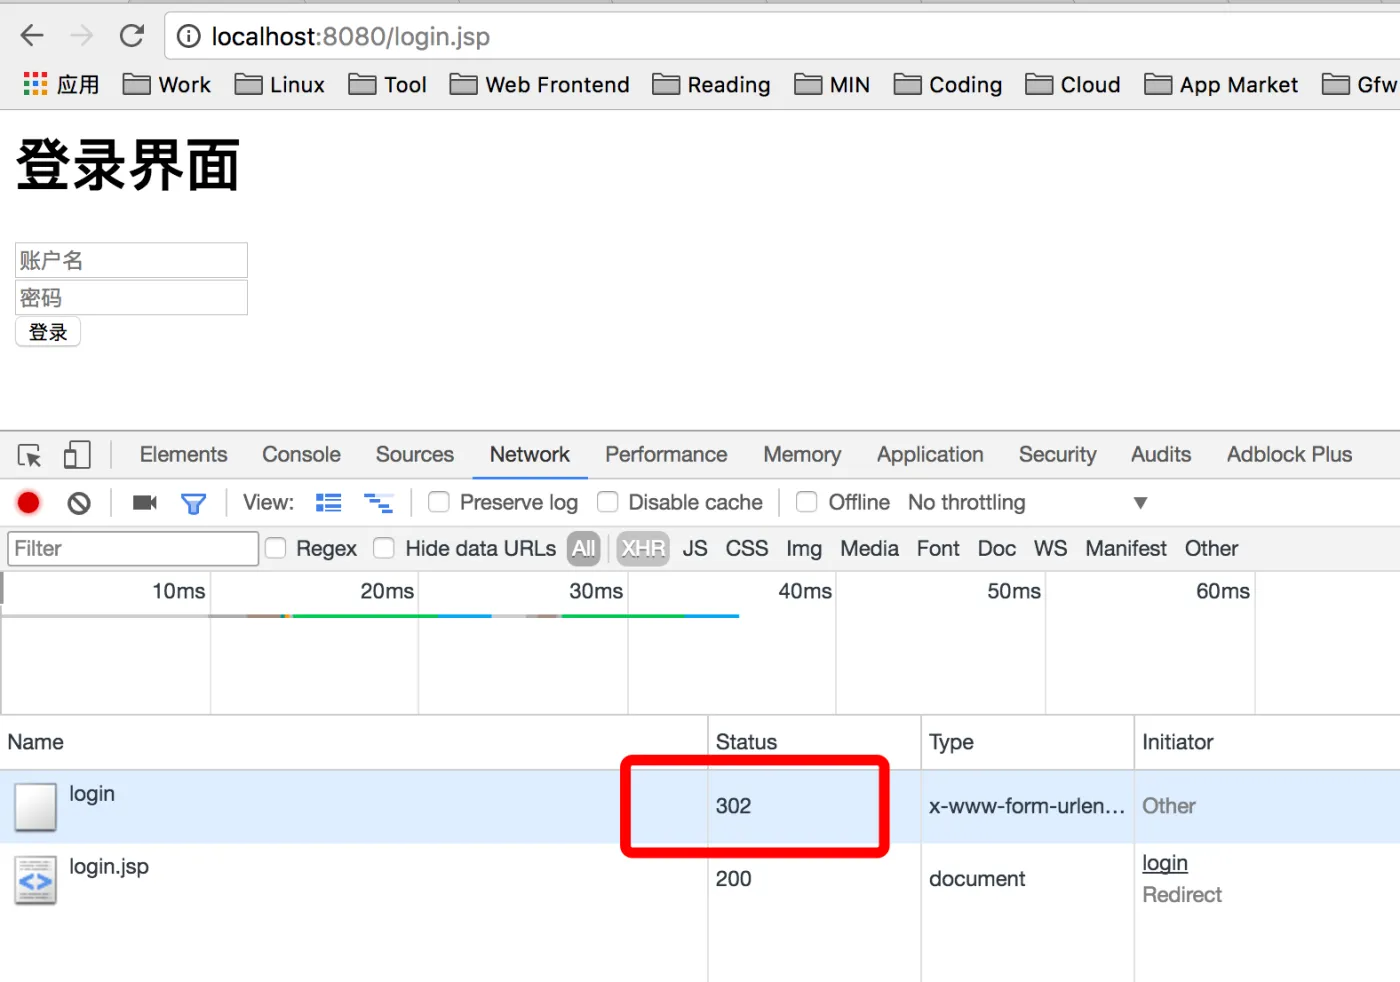
Task: Open the No throttling dropdown
Action: pos(1026,503)
